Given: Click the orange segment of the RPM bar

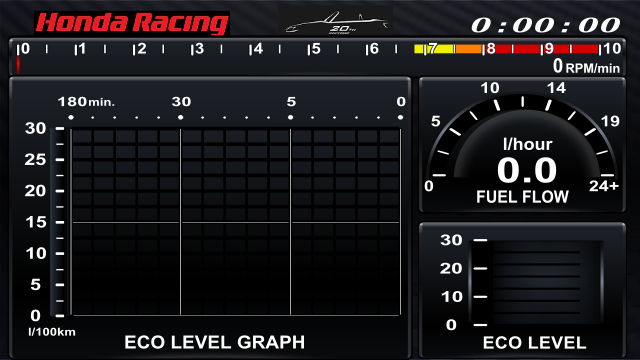Looking at the screenshot, I should tap(468, 49).
